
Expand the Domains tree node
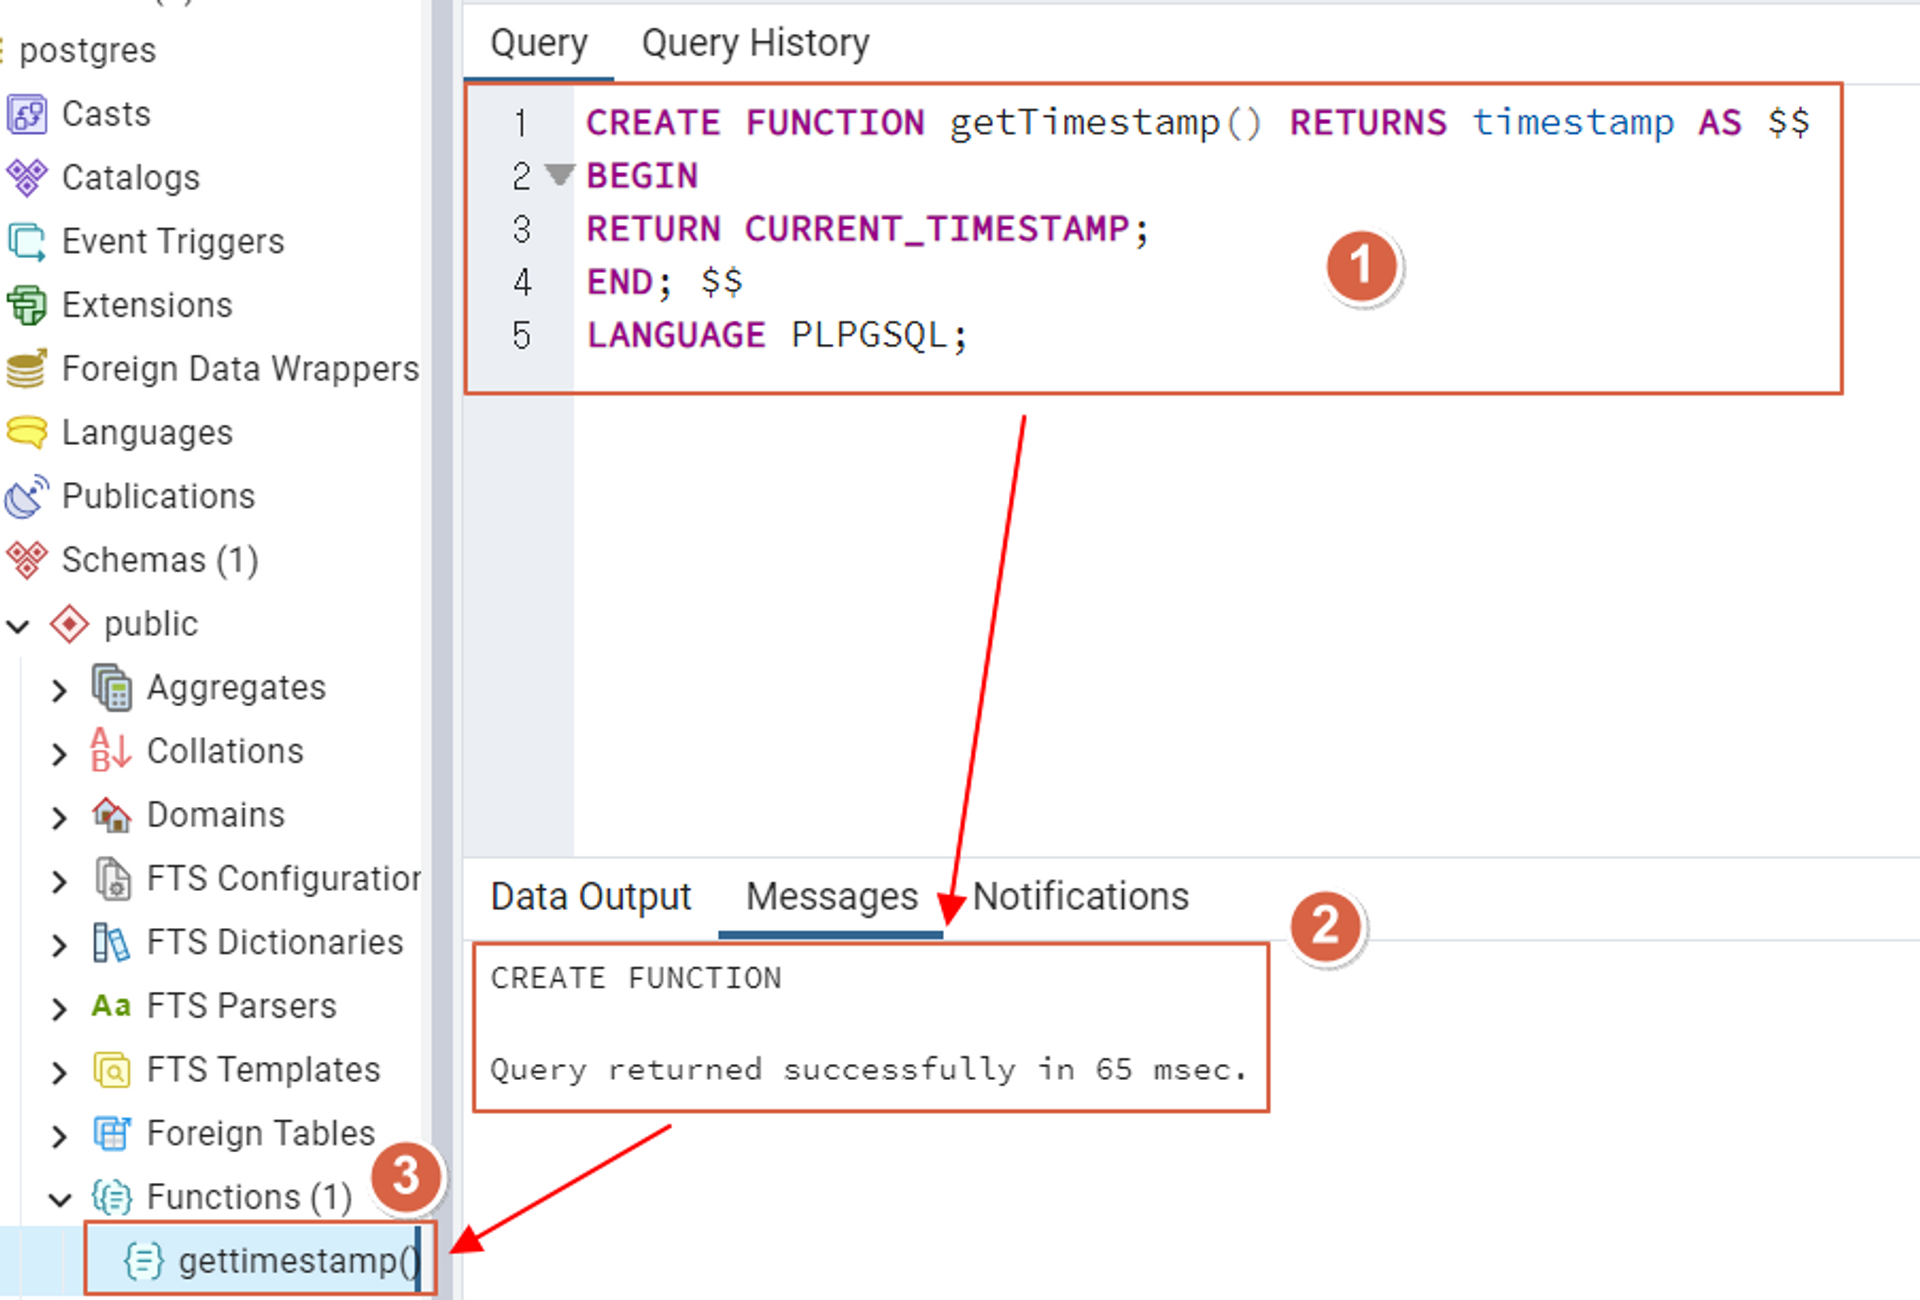59,817
